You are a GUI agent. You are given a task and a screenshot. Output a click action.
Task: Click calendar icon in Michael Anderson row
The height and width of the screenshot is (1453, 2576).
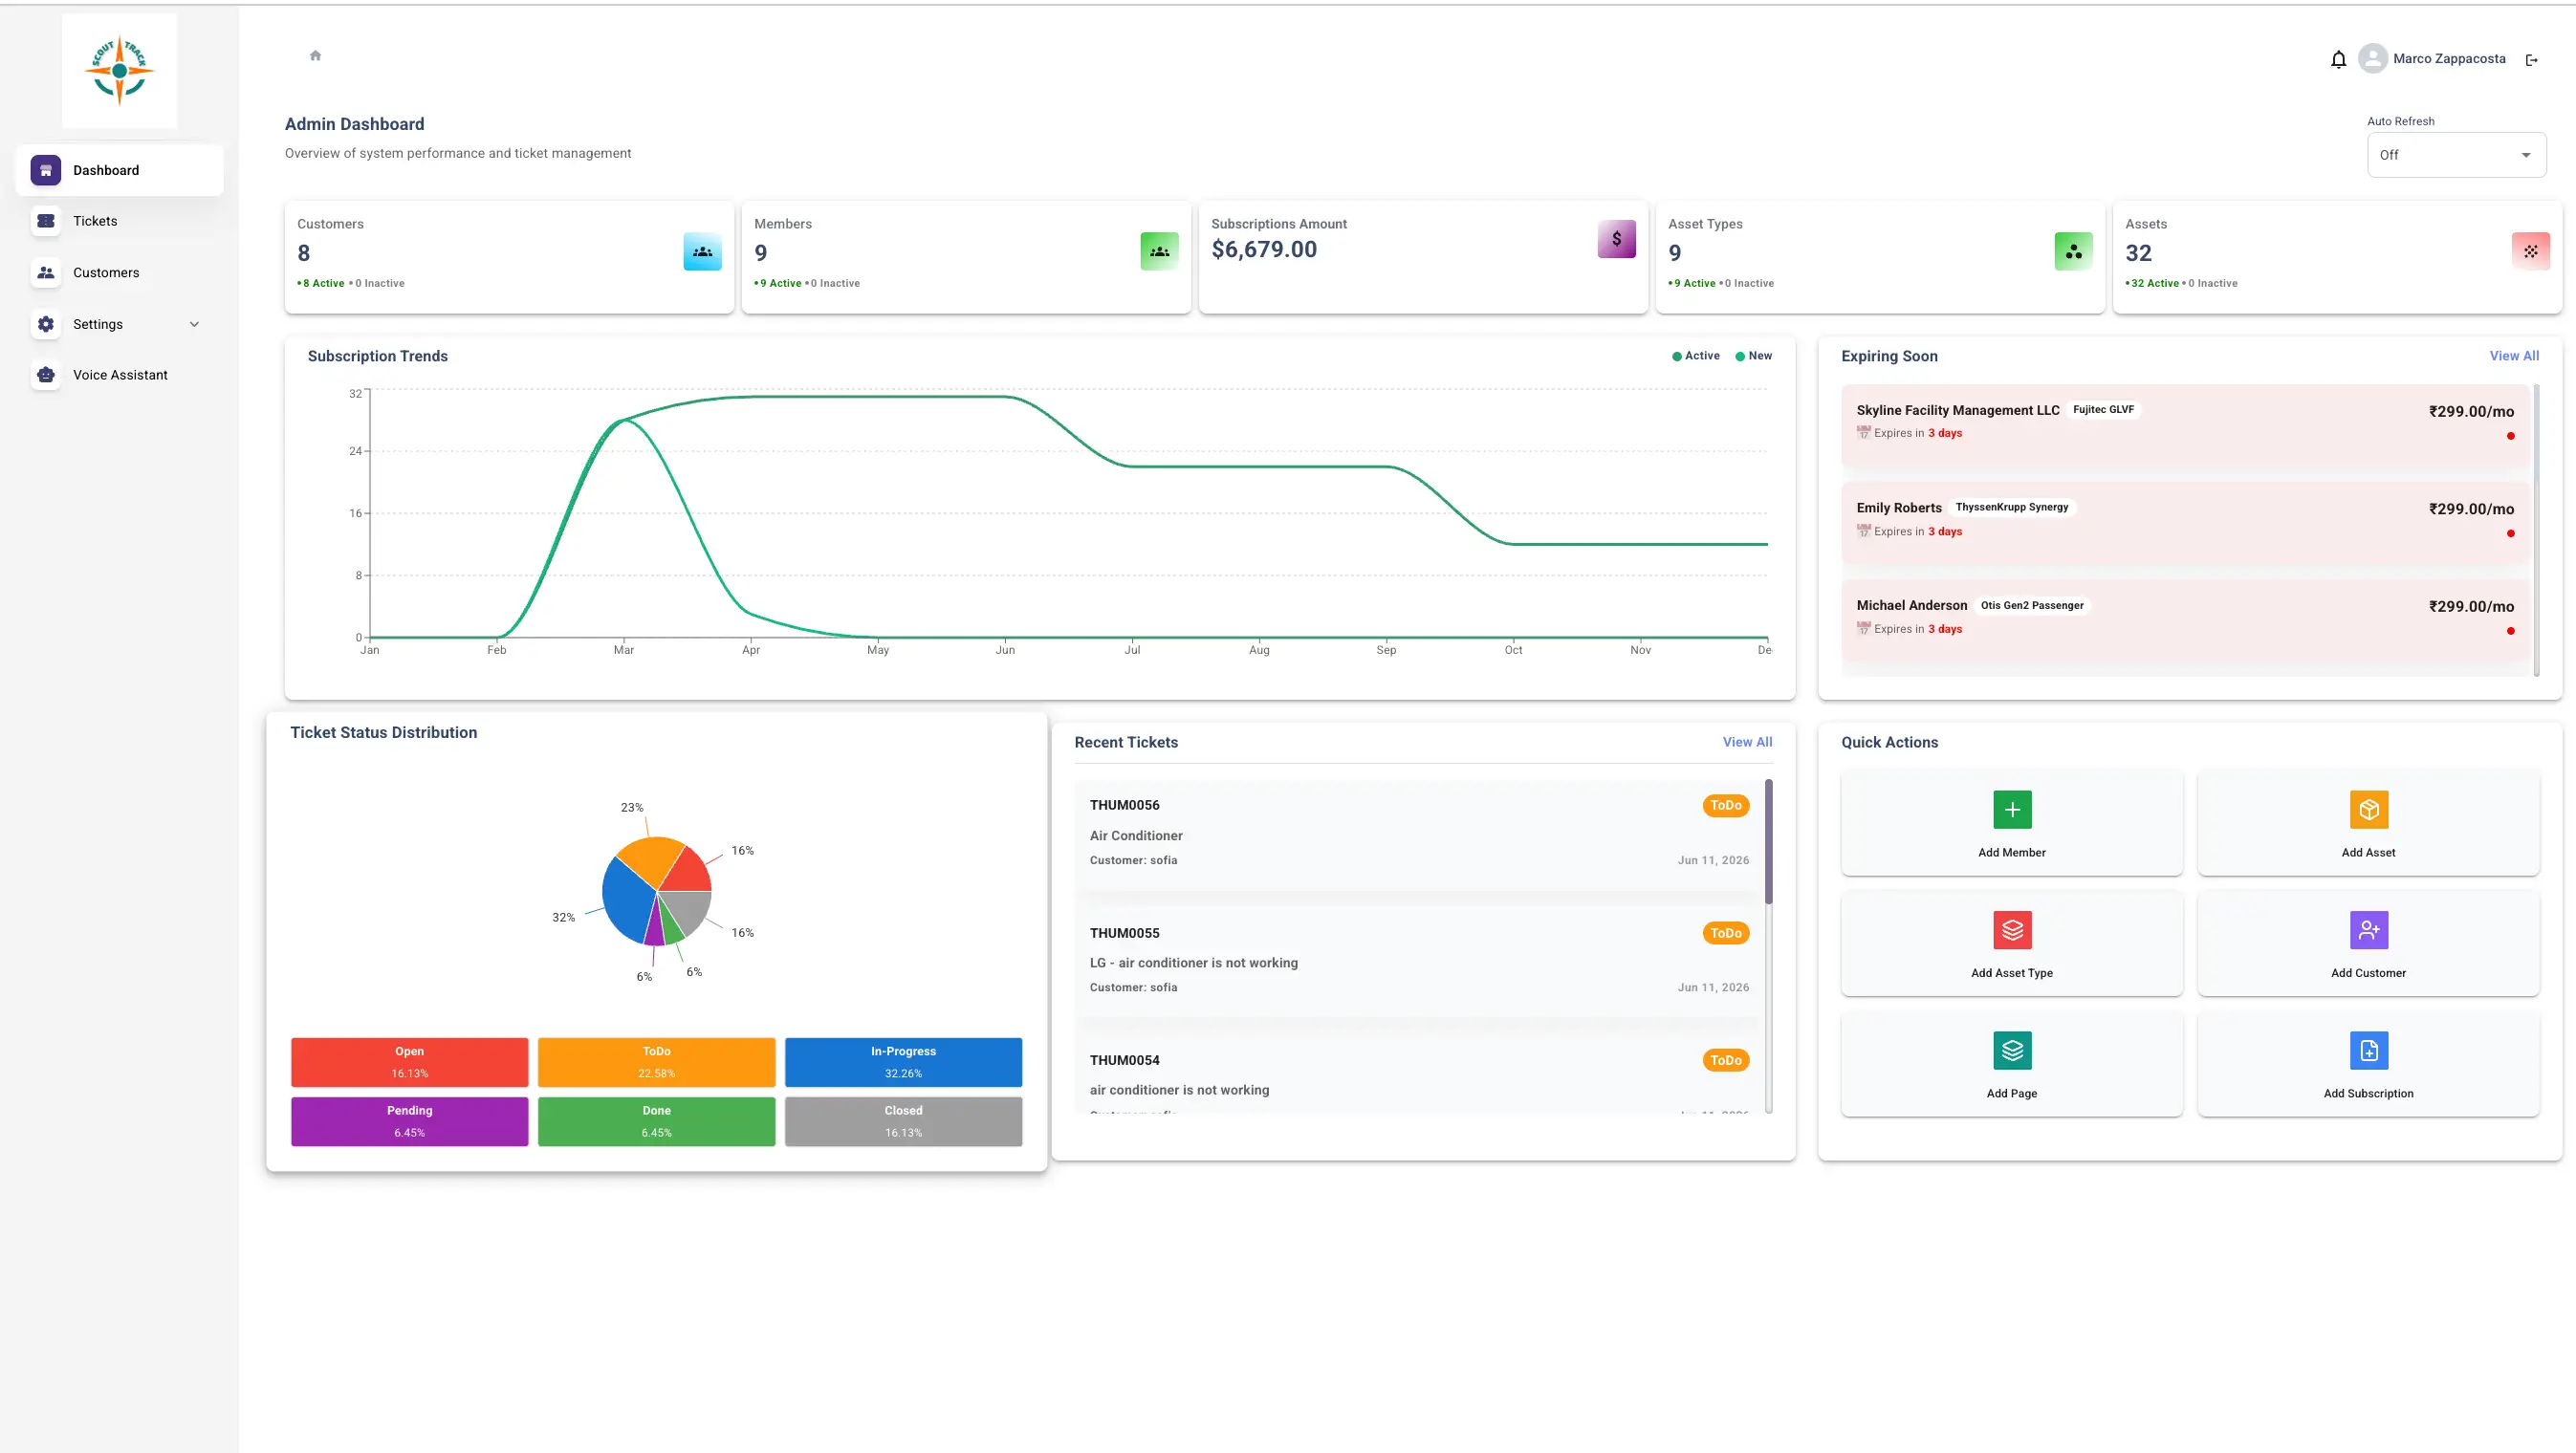pyautogui.click(x=1863, y=629)
